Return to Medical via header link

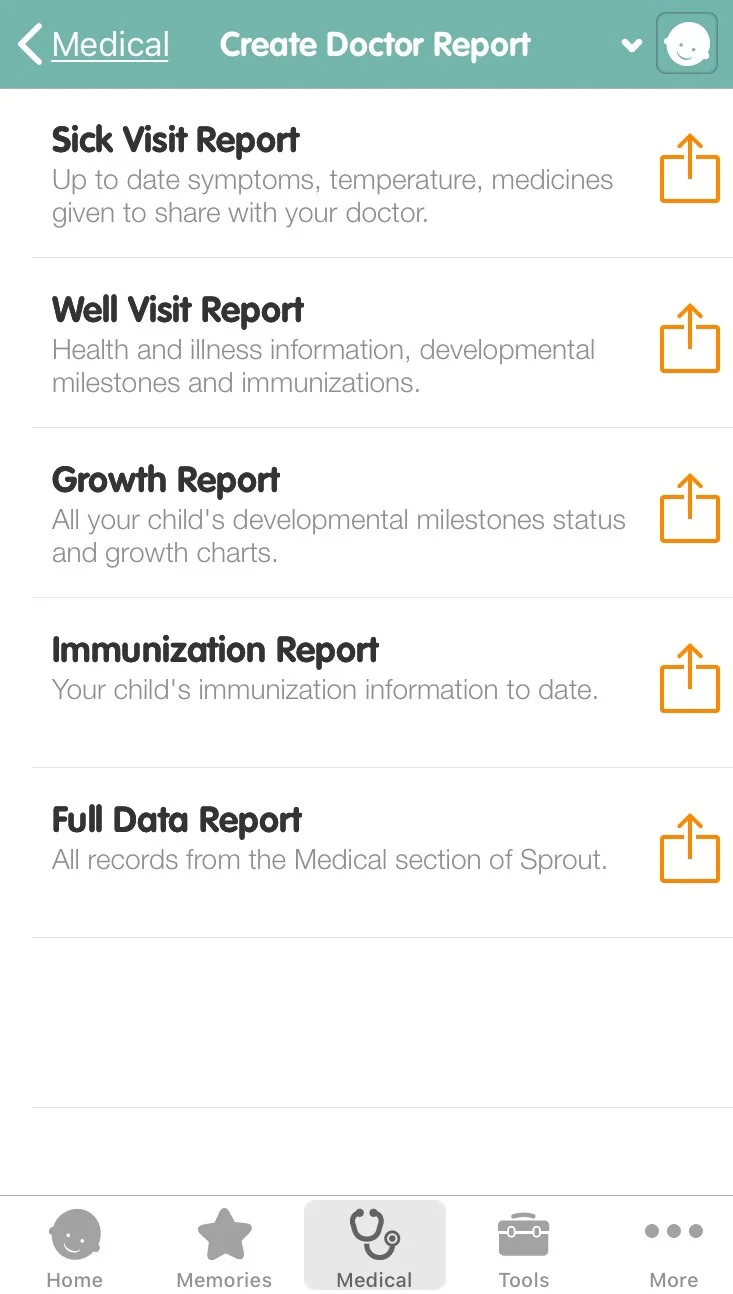point(110,45)
